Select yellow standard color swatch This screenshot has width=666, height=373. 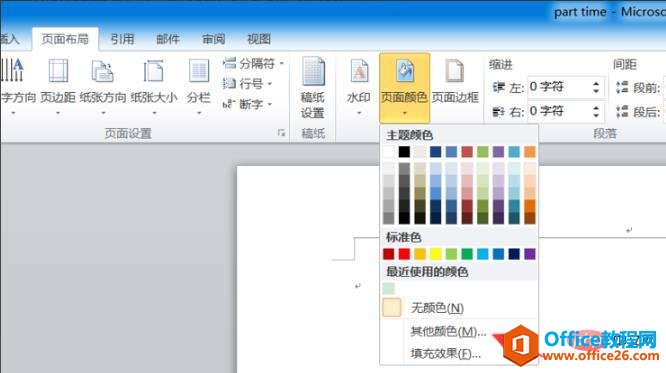tap(436, 254)
